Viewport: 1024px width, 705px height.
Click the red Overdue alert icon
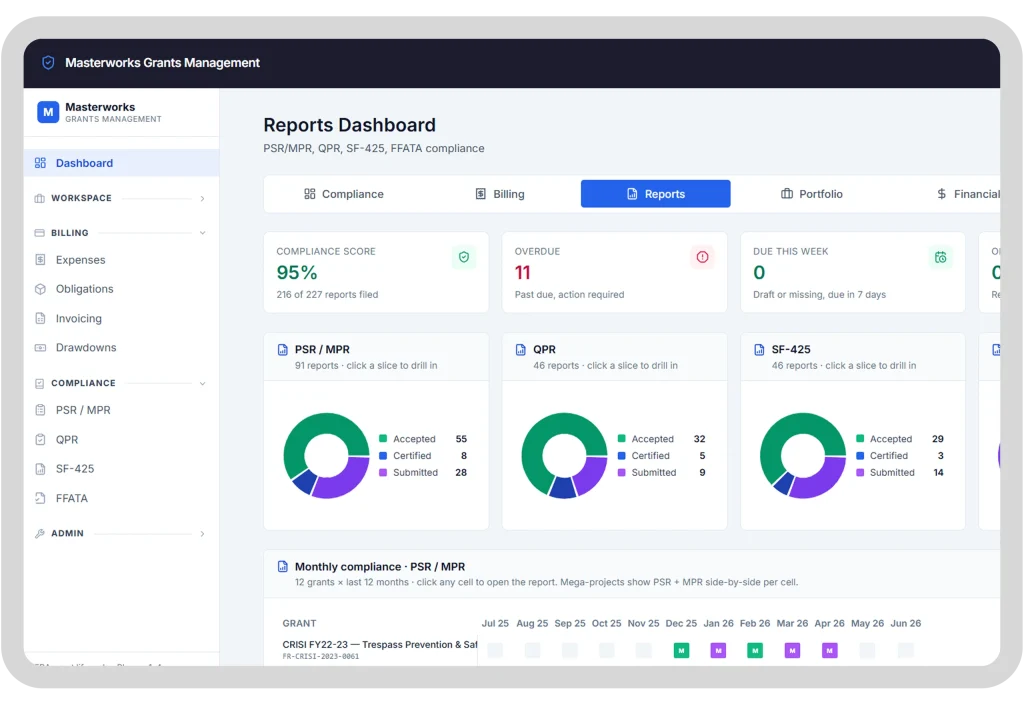[x=702, y=257]
